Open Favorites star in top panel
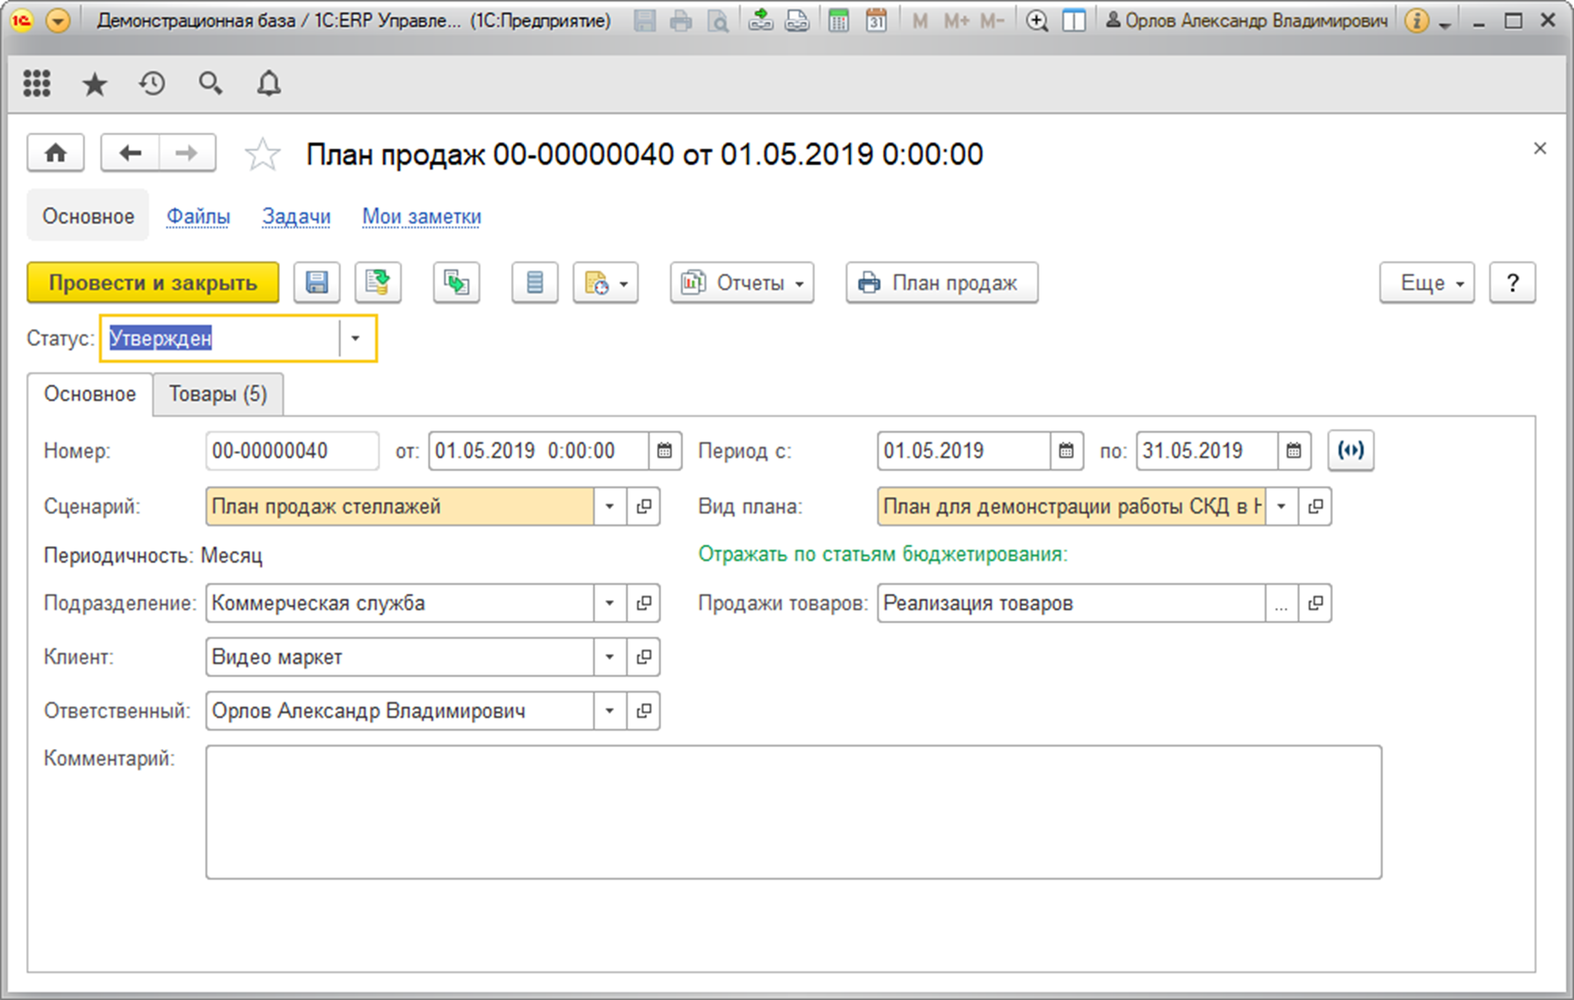Image resolution: width=1574 pixels, height=1000 pixels. coord(95,84)
